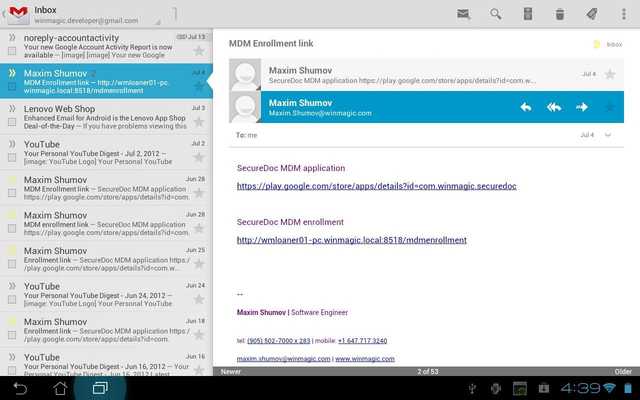Open the compose new mail icon
640x400 pixels.
pos(463,14)
